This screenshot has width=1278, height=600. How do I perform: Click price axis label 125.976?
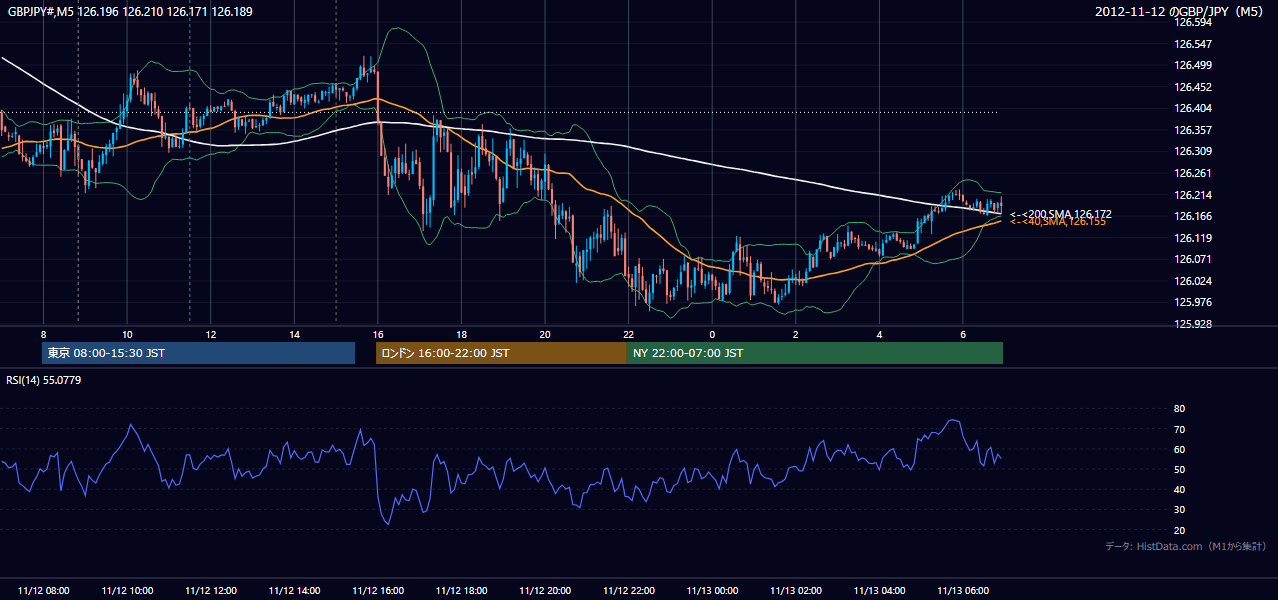pyautogui.click(x=1192, y=302)
